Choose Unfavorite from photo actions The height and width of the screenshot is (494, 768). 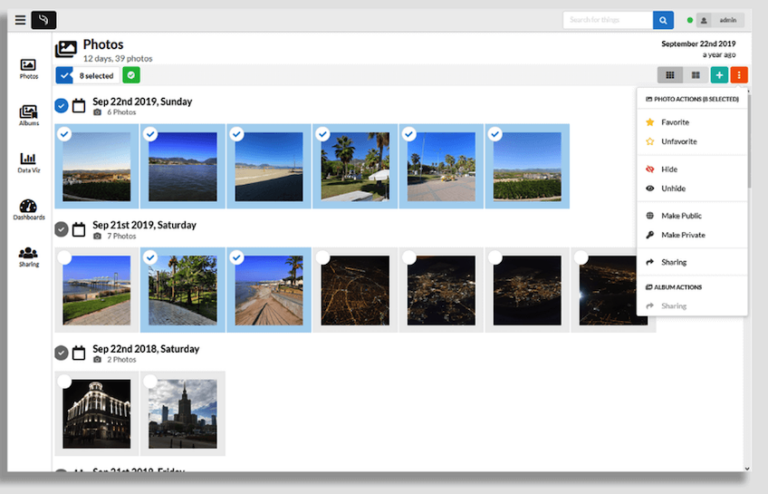(692, 141)
